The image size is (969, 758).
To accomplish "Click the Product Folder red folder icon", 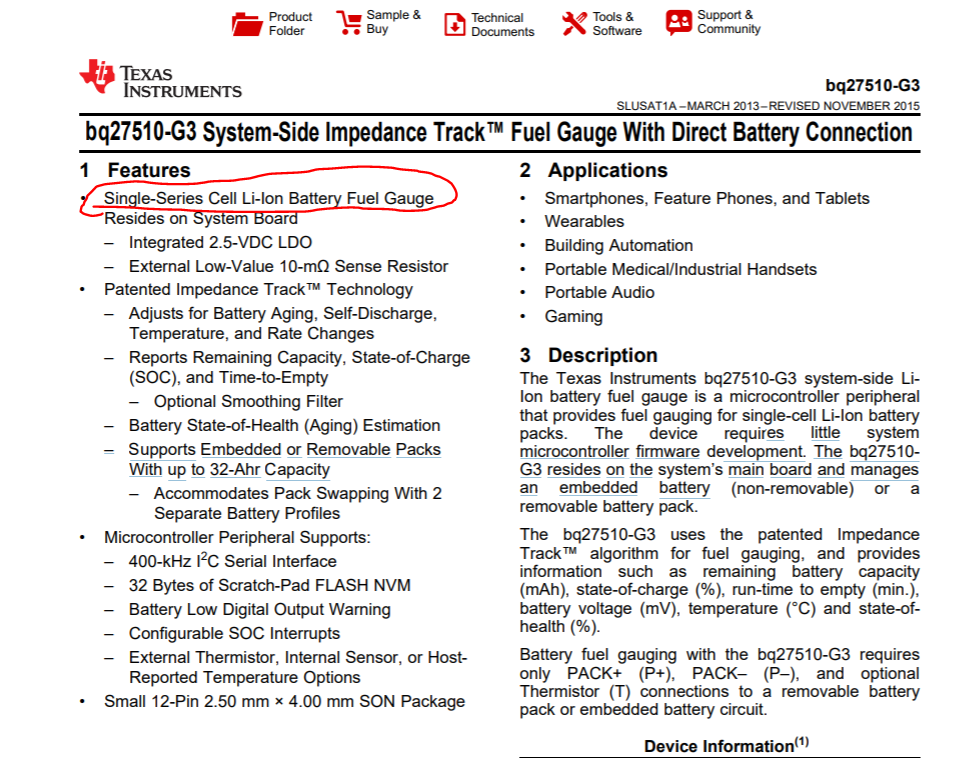I will pos(247,24).
